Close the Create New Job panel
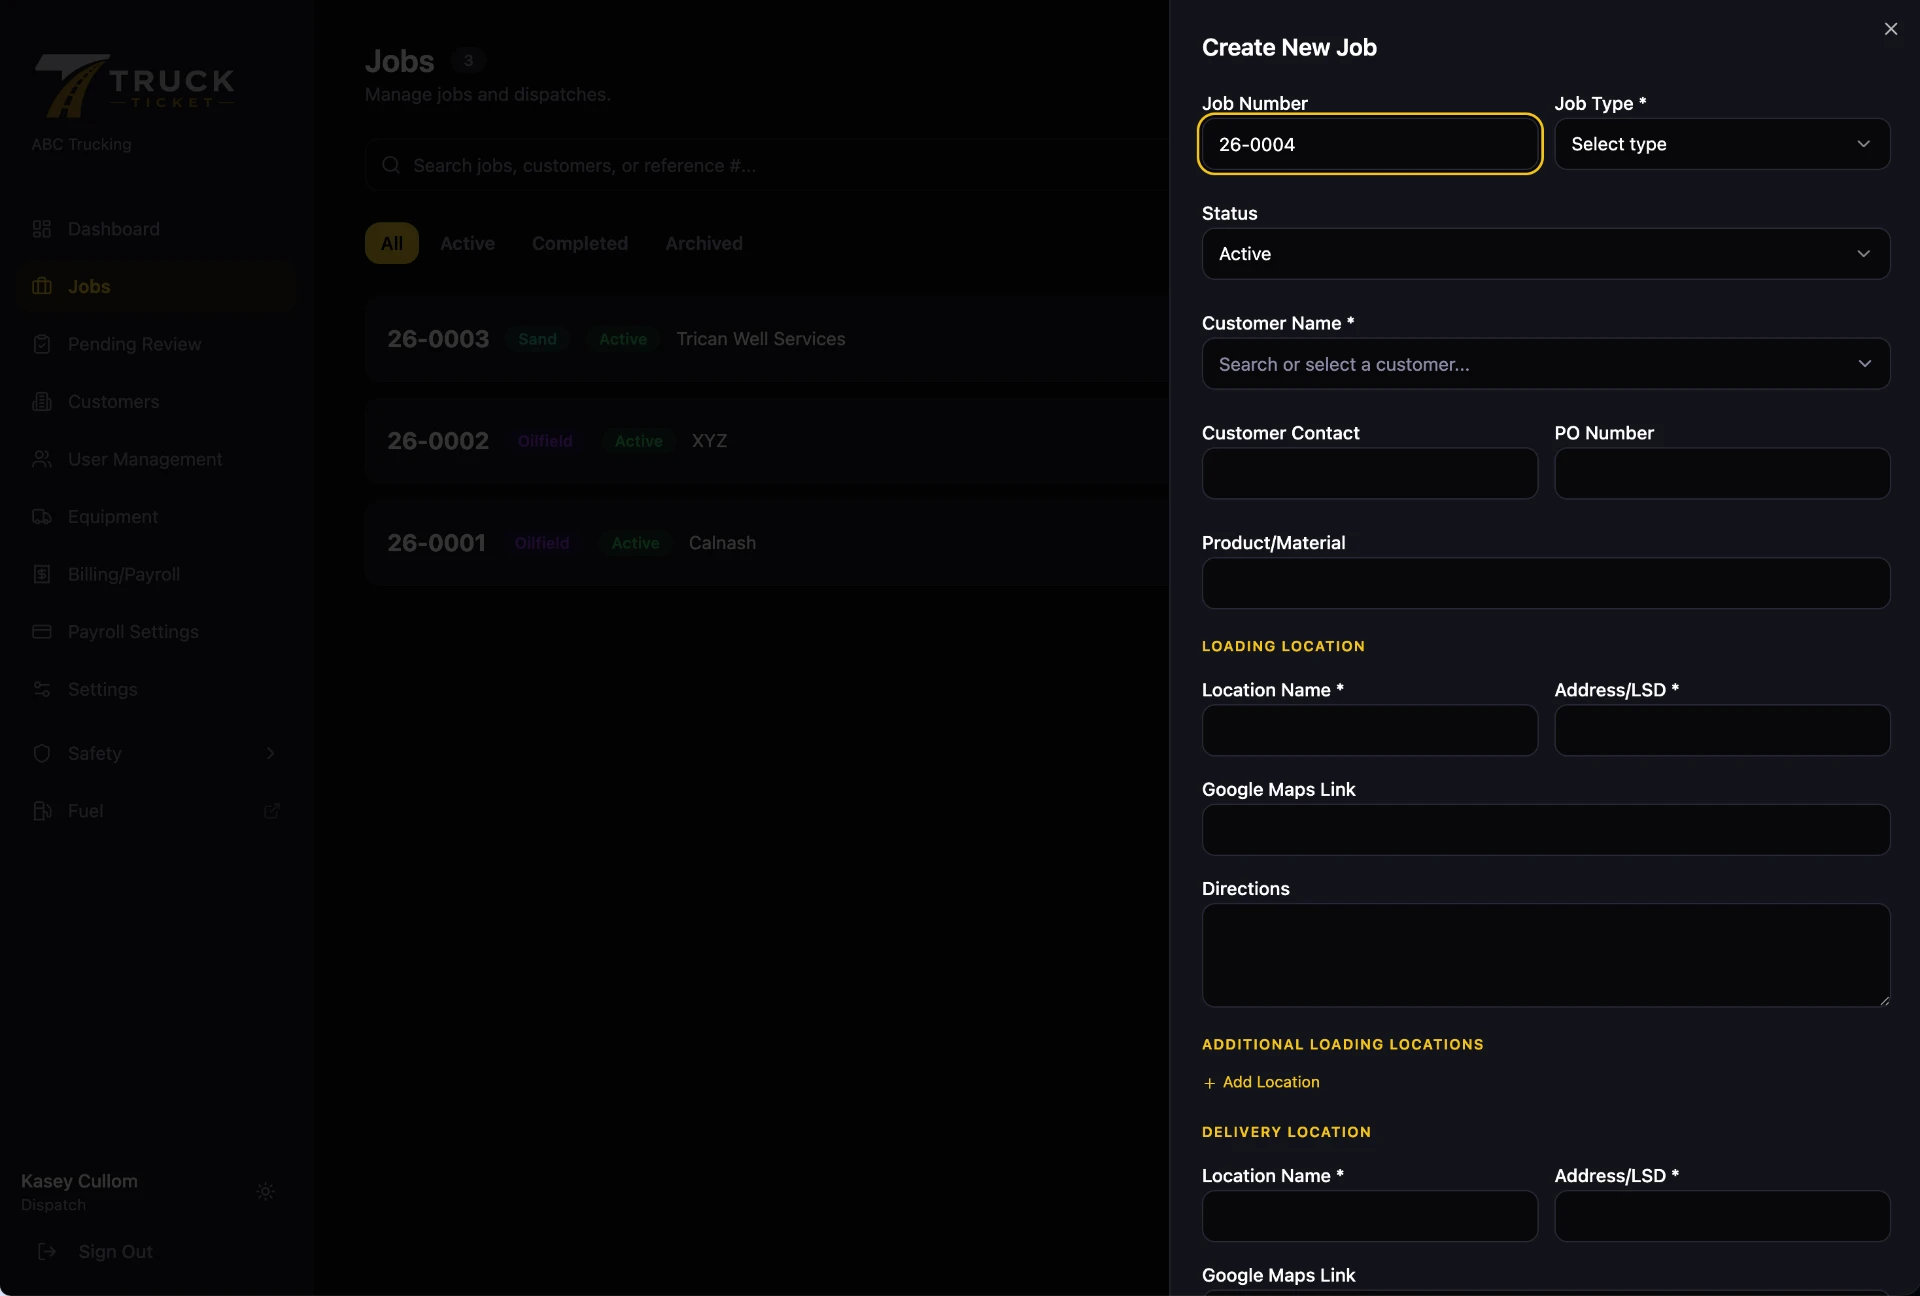This screenshot has height=1296, width=1920. point(1890,29)
